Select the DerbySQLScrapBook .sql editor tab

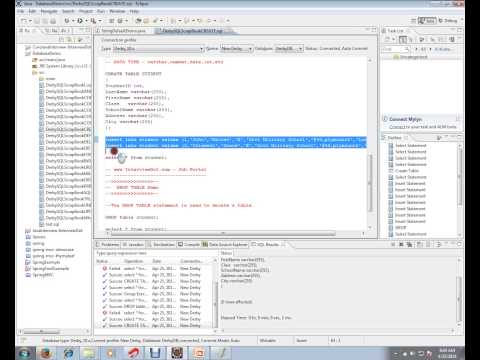coord(192,31)
